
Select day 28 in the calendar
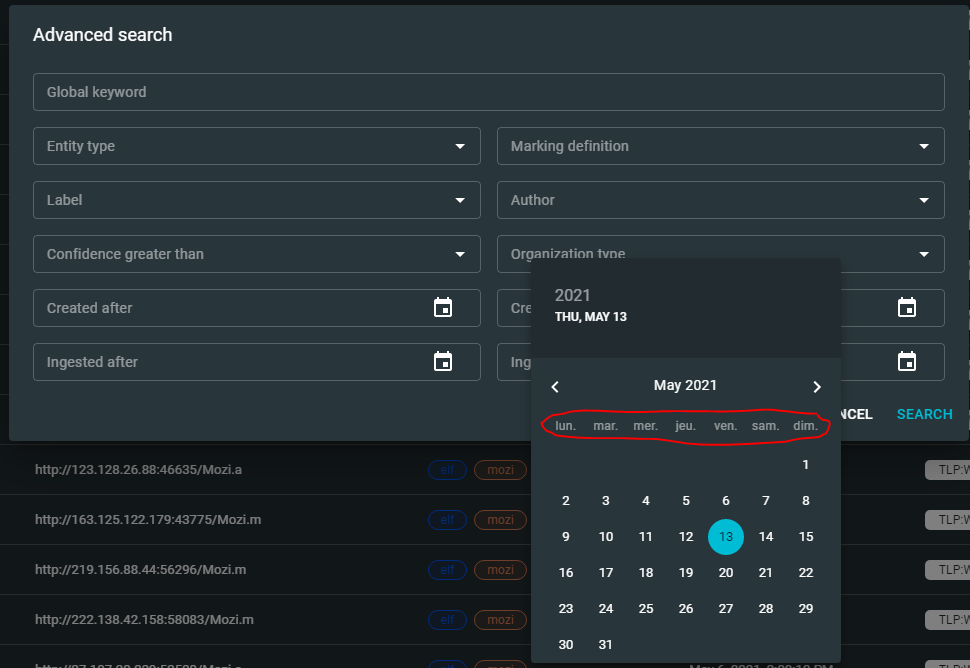[x=766, y=609]
